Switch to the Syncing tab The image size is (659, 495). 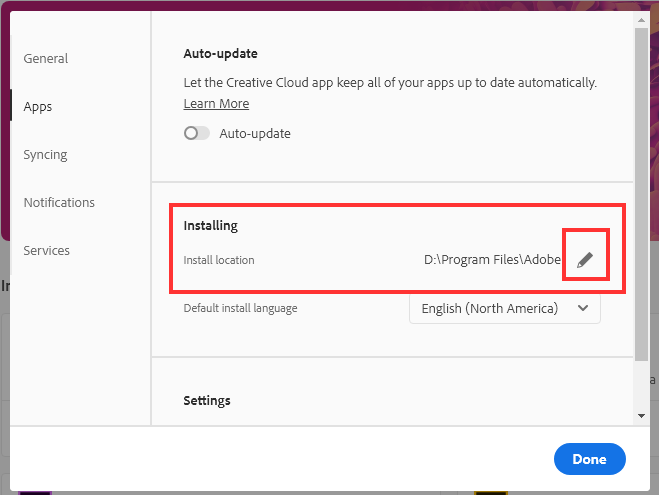[46, 155]
